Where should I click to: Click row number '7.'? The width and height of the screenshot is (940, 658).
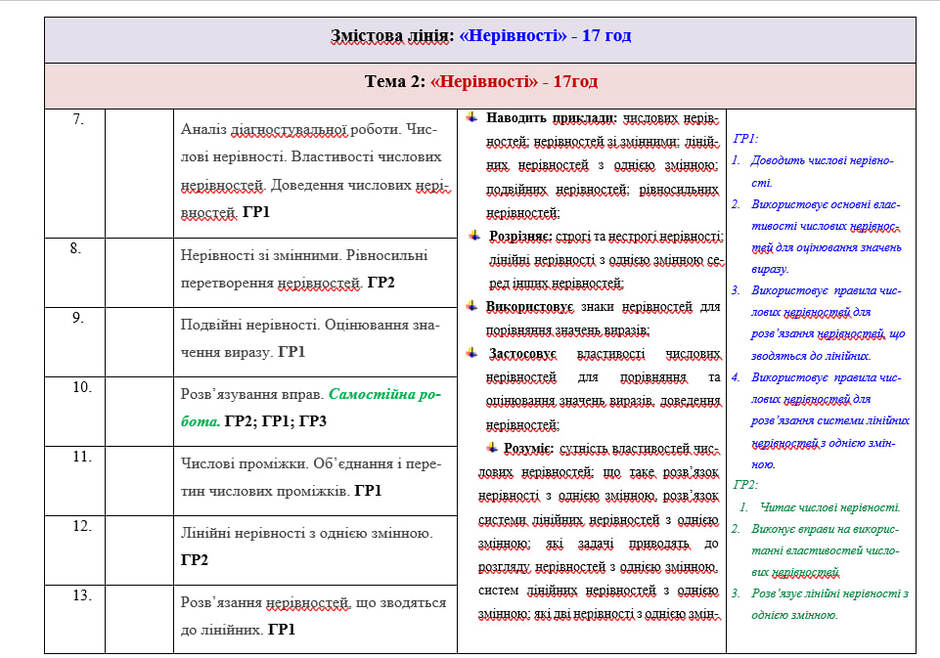(x=78, y=120)
